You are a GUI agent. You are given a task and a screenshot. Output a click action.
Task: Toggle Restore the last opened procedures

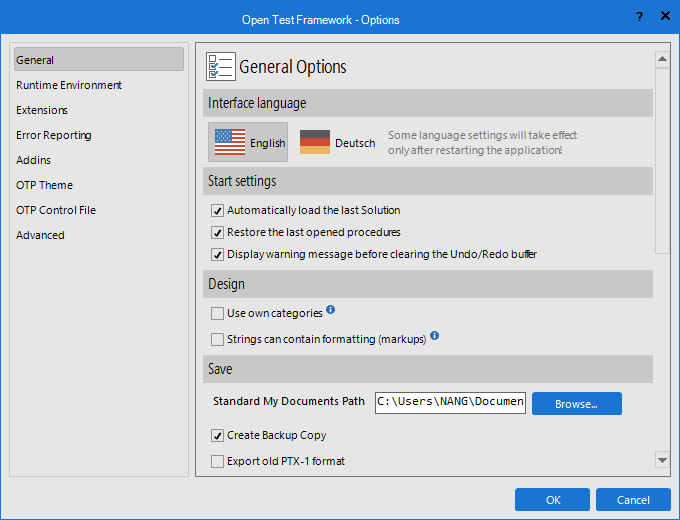(217, 232)
